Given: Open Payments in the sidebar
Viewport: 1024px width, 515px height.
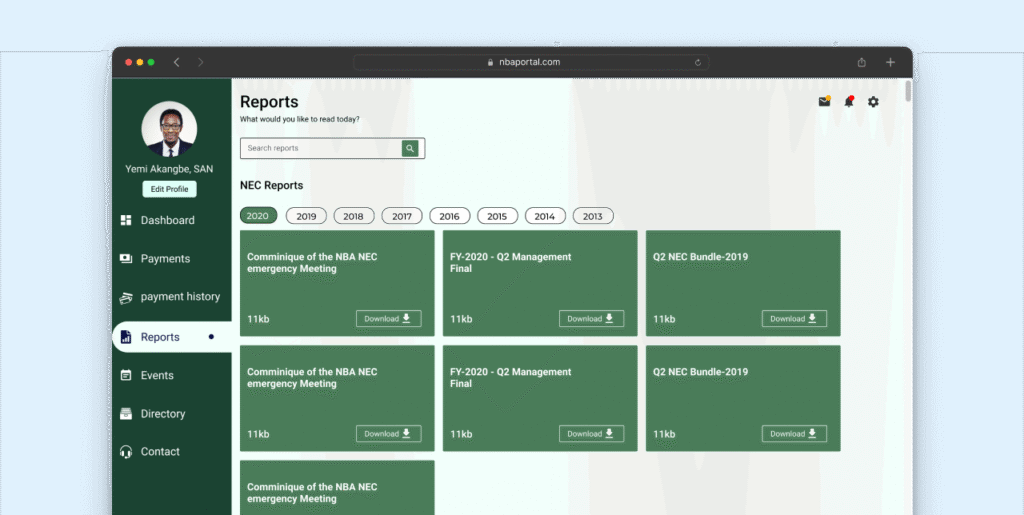Looking at the screenshot, I should click(x=165, y=259).
